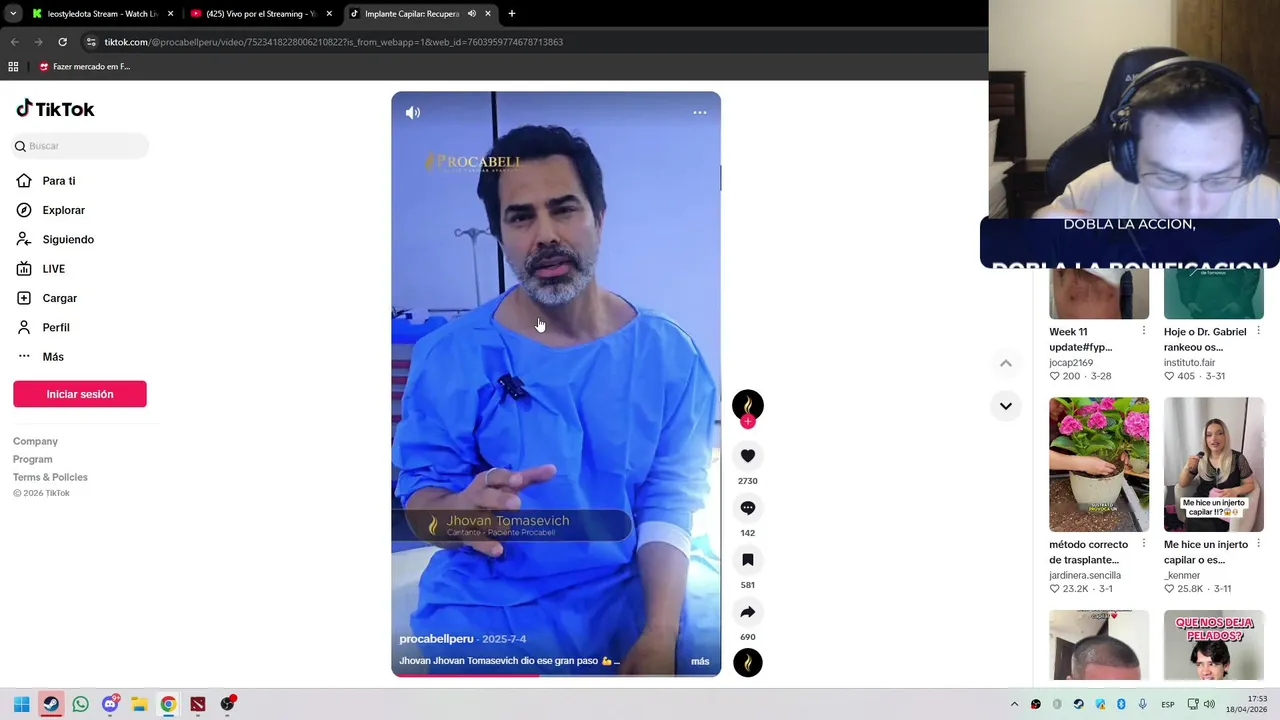
Task: Open the sound disc icon below share
Action: pyautogui.click(x=748, y=663)
